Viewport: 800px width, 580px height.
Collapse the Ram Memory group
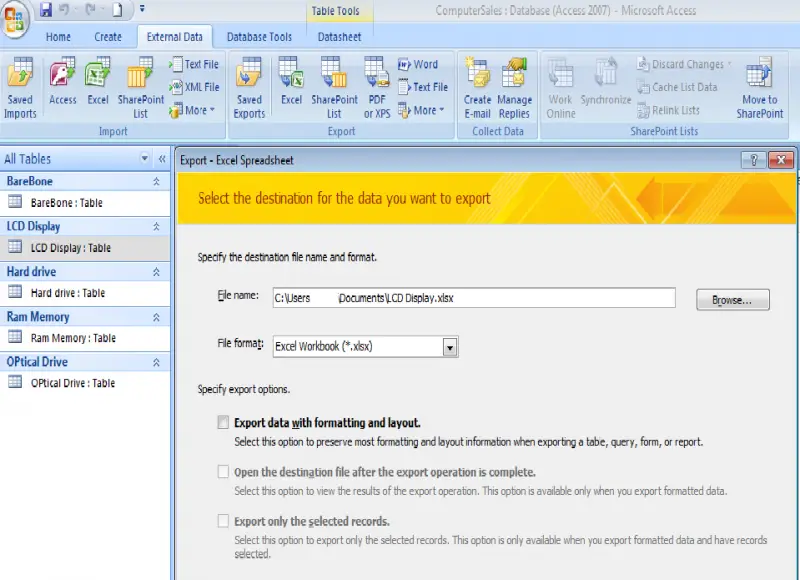[x=157, y=317]
